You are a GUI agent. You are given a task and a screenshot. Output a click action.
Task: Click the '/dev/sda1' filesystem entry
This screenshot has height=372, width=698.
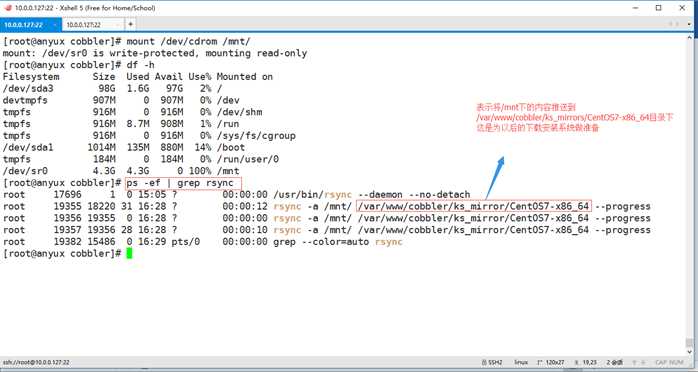28,147
